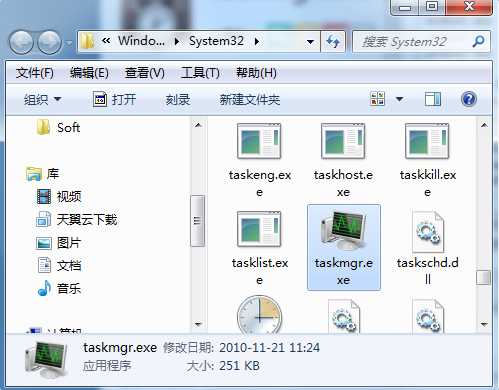Open the 视频 library

click(59, 196)
